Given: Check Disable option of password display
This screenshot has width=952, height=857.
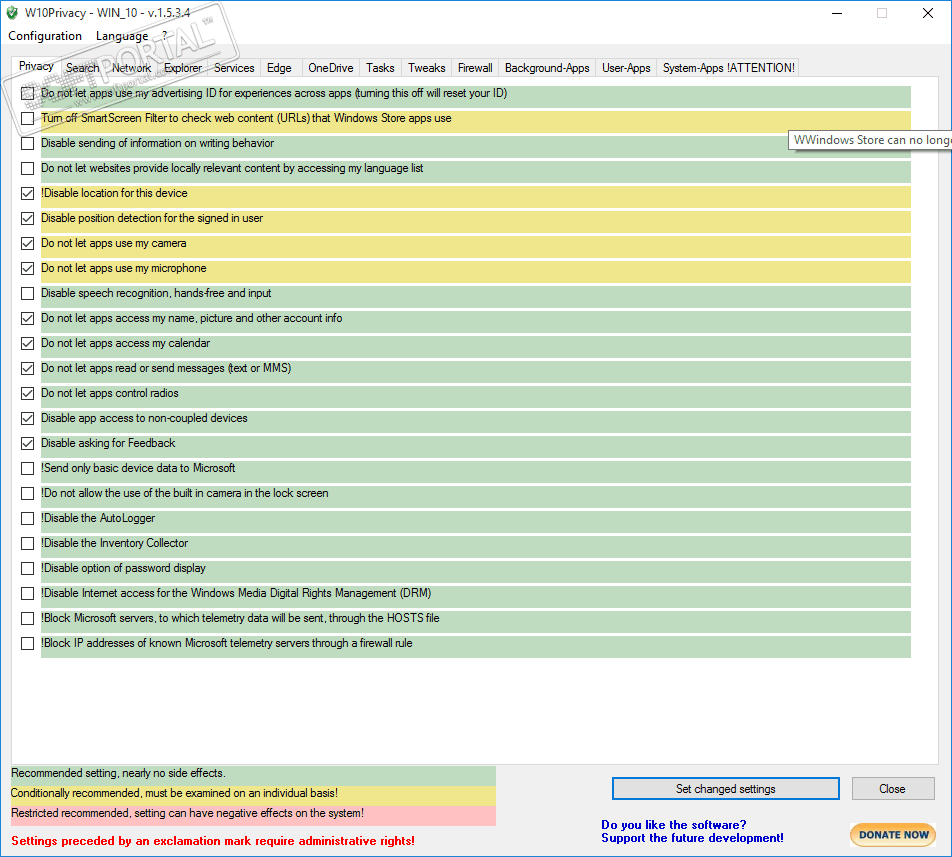Looking at the screenshot, I should pyautogui.click(x=27, y=568).
